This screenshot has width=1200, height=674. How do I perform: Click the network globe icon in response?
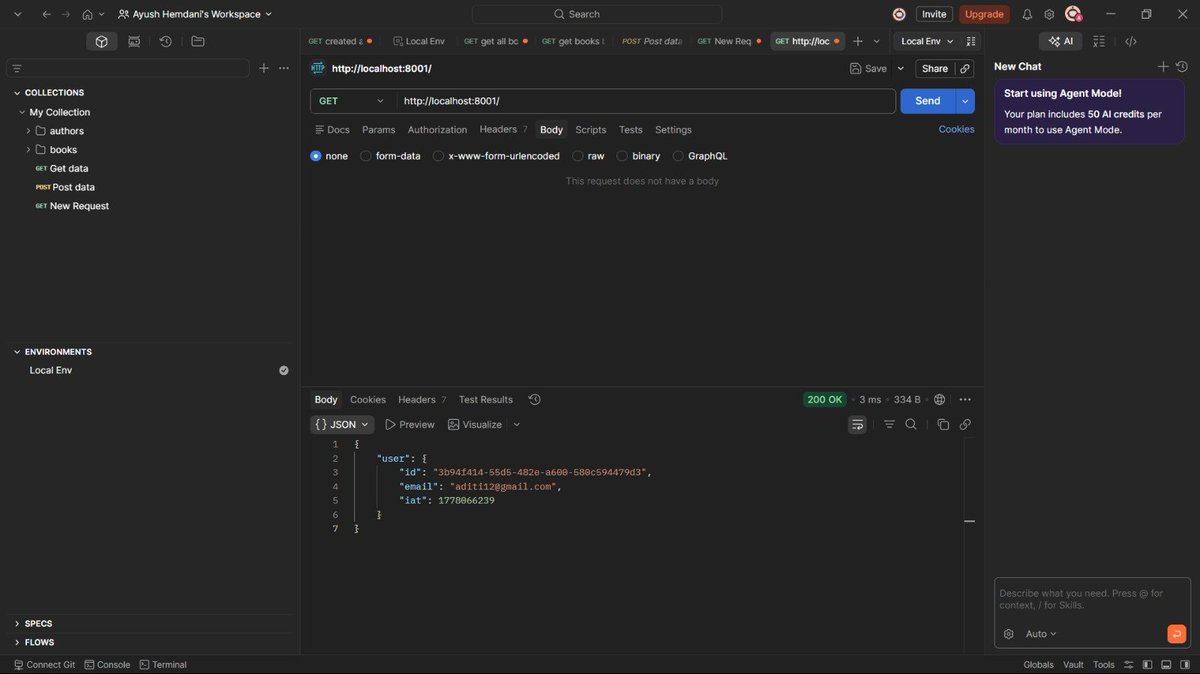click(x=939, y=399)
